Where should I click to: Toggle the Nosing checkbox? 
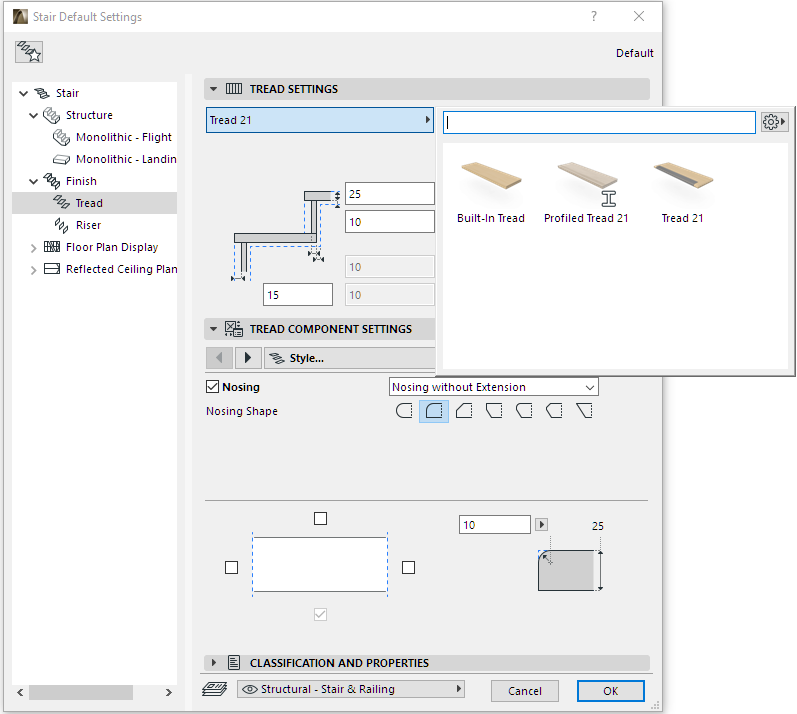point(212,387)
